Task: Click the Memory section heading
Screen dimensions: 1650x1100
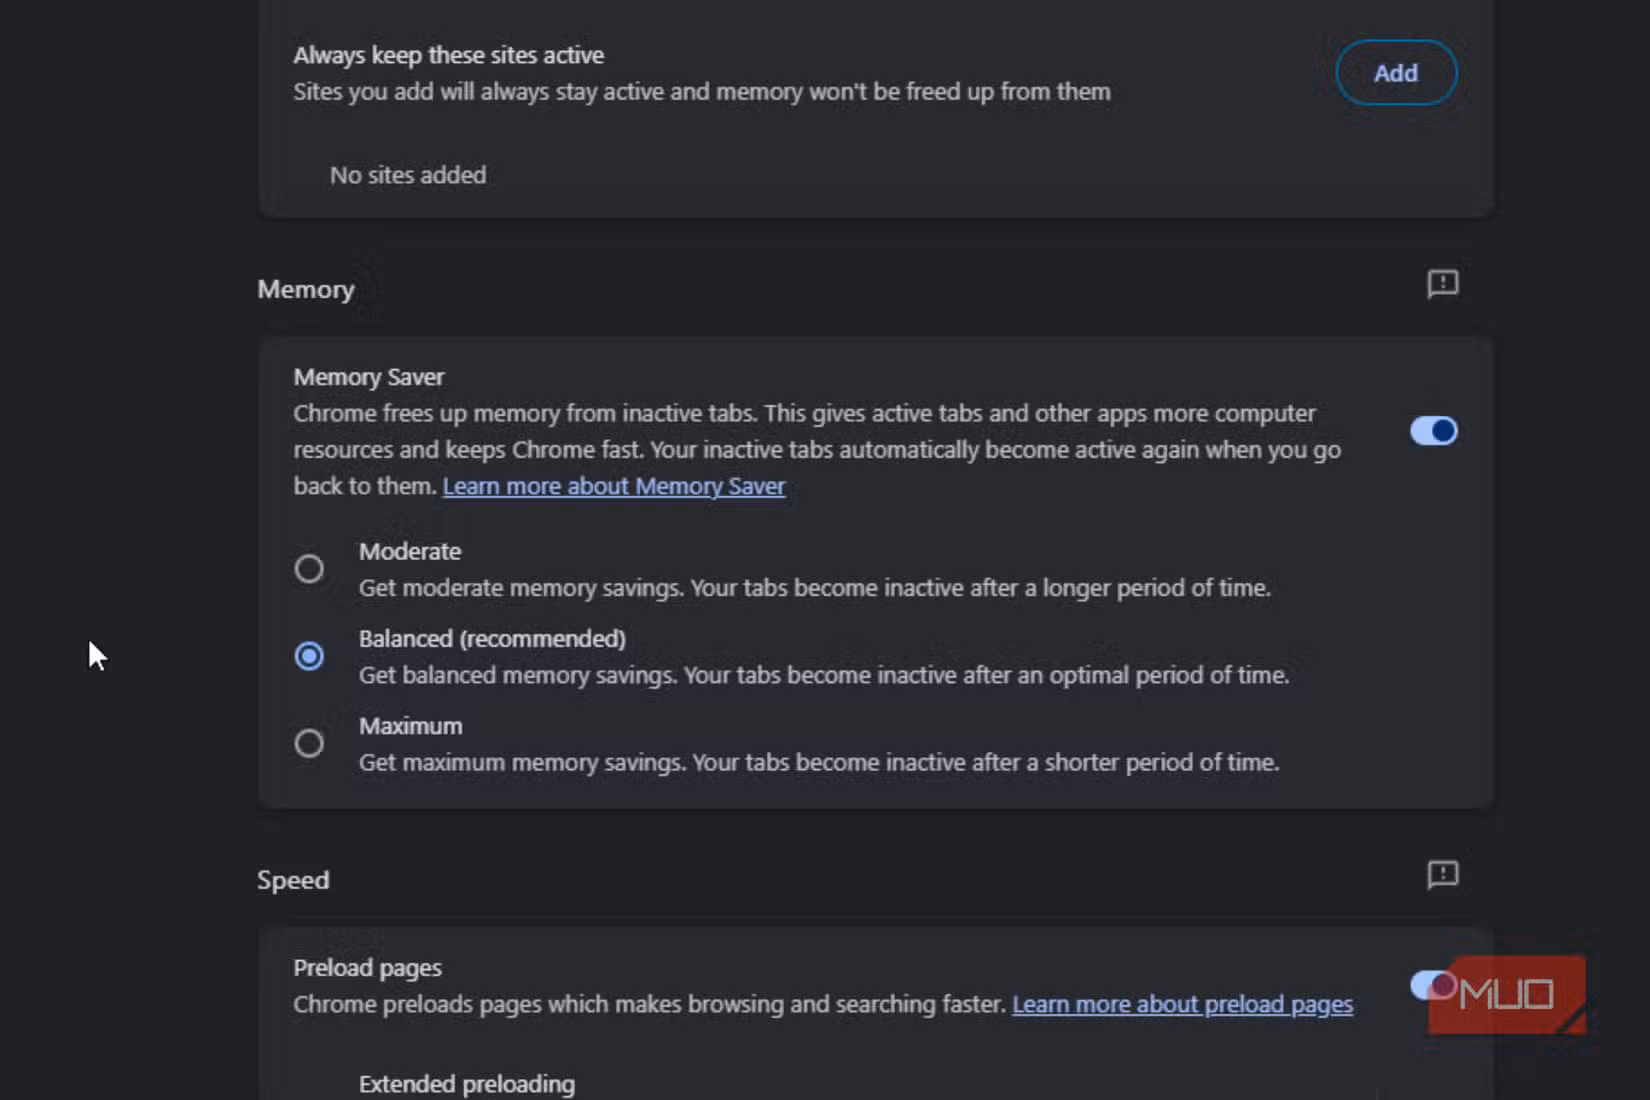Action: click(x=305, y=290)
